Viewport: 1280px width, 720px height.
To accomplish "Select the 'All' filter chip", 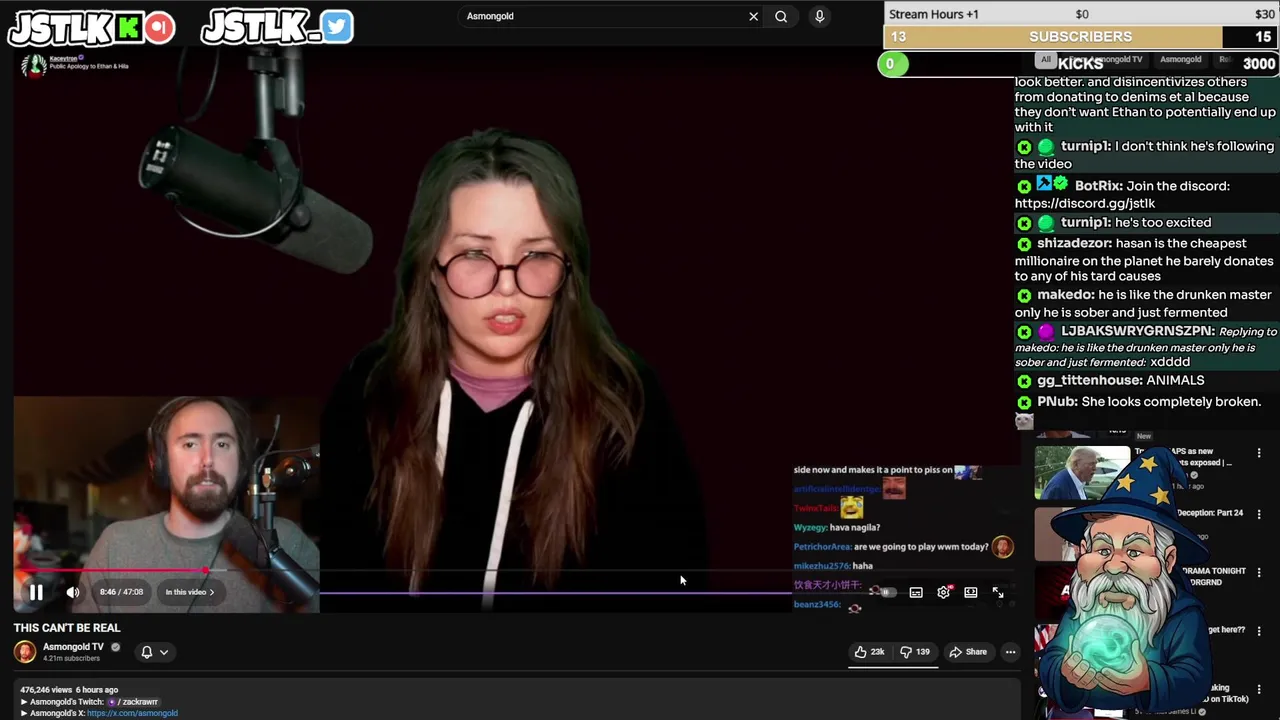I will (x=1046, y=59).
